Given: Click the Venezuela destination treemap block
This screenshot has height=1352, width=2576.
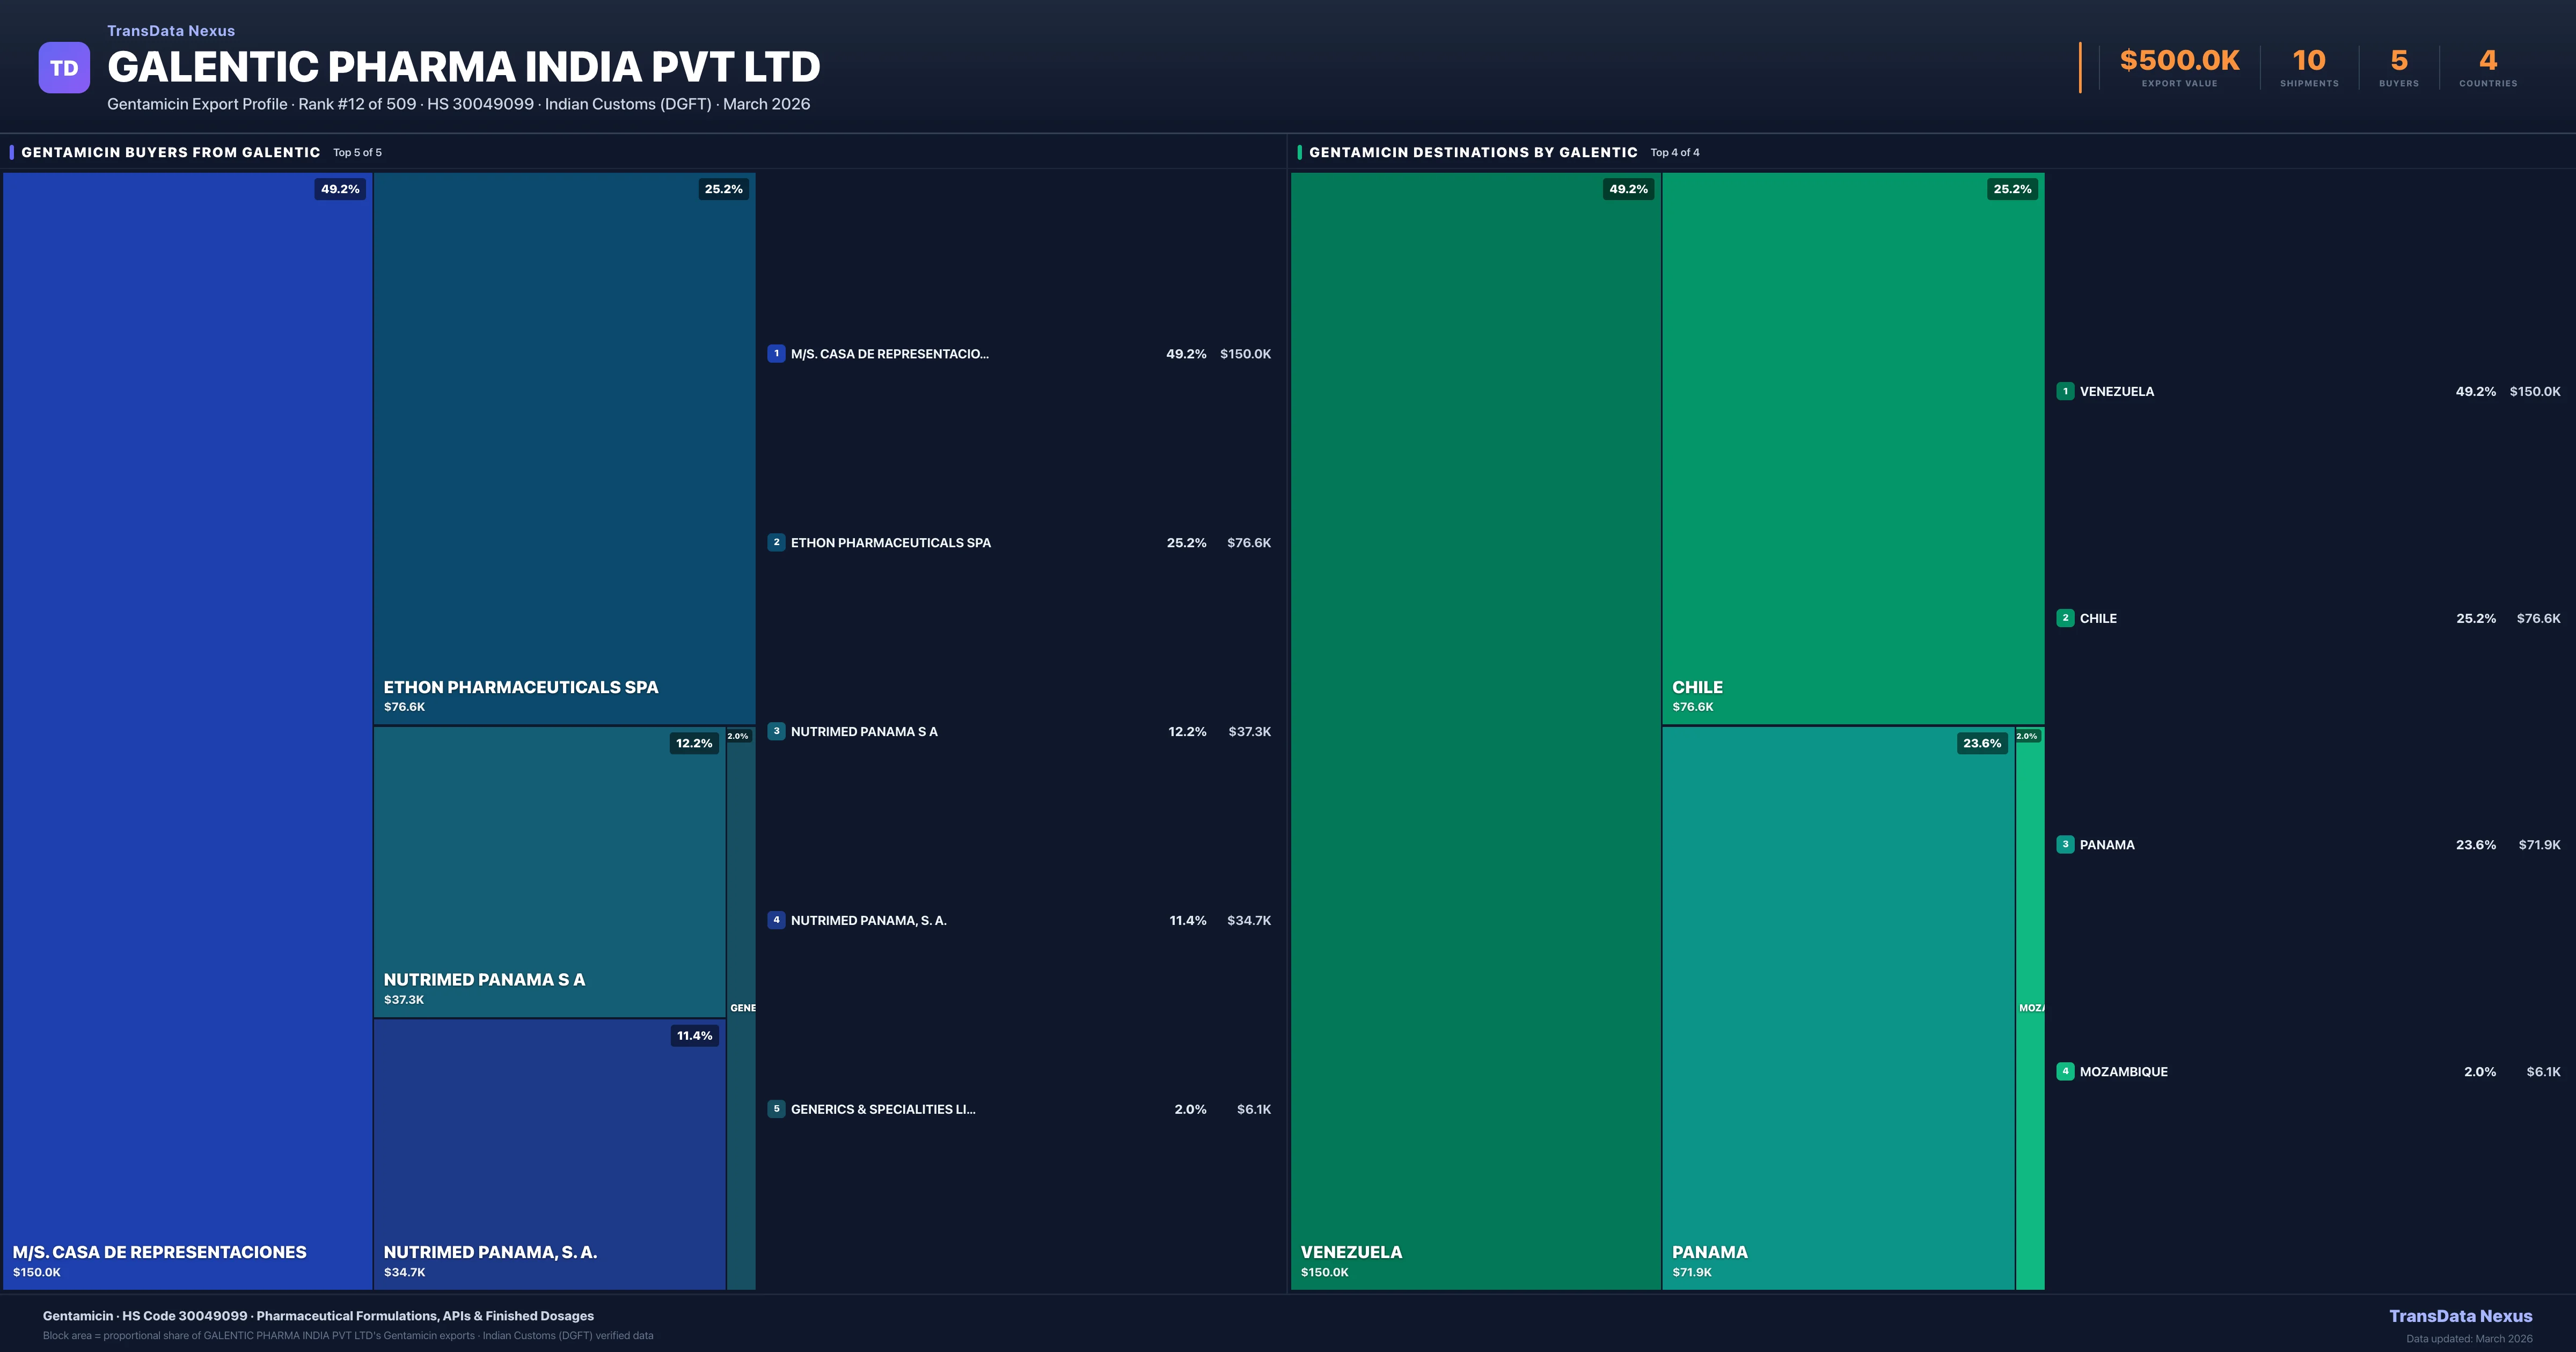Looking at the screenshot, I should click(x=1475, y=730).
